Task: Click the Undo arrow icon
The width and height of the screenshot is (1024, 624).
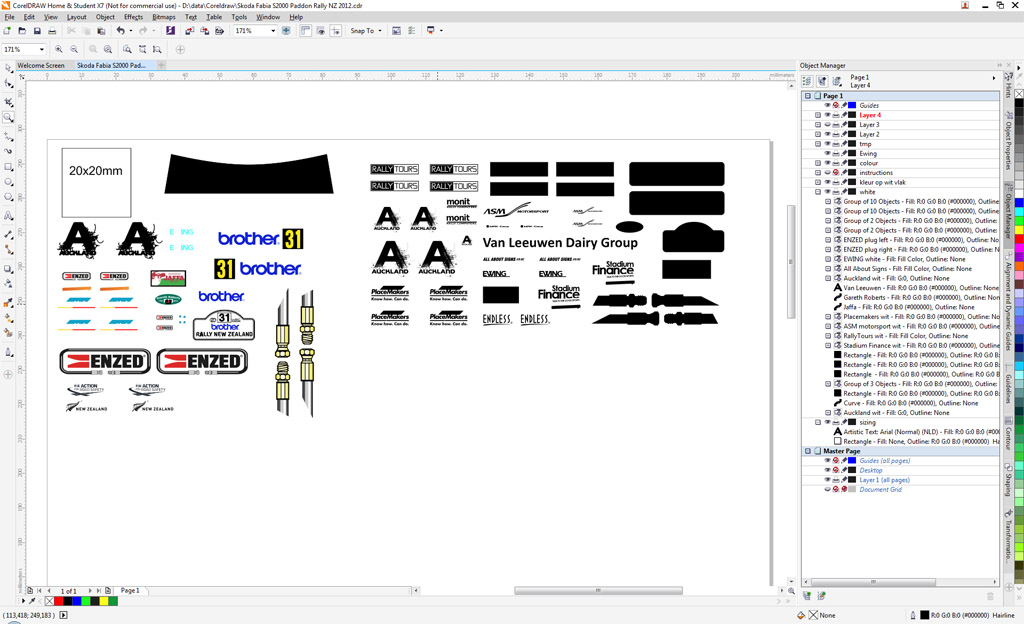Action: point(120,31)
